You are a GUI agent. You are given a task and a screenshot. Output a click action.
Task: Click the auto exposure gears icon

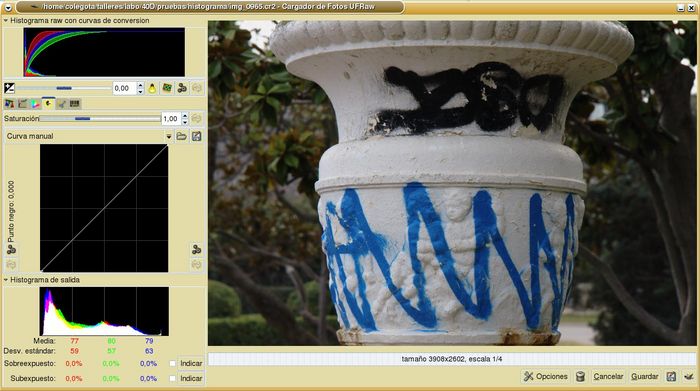(x=182, y=88)
